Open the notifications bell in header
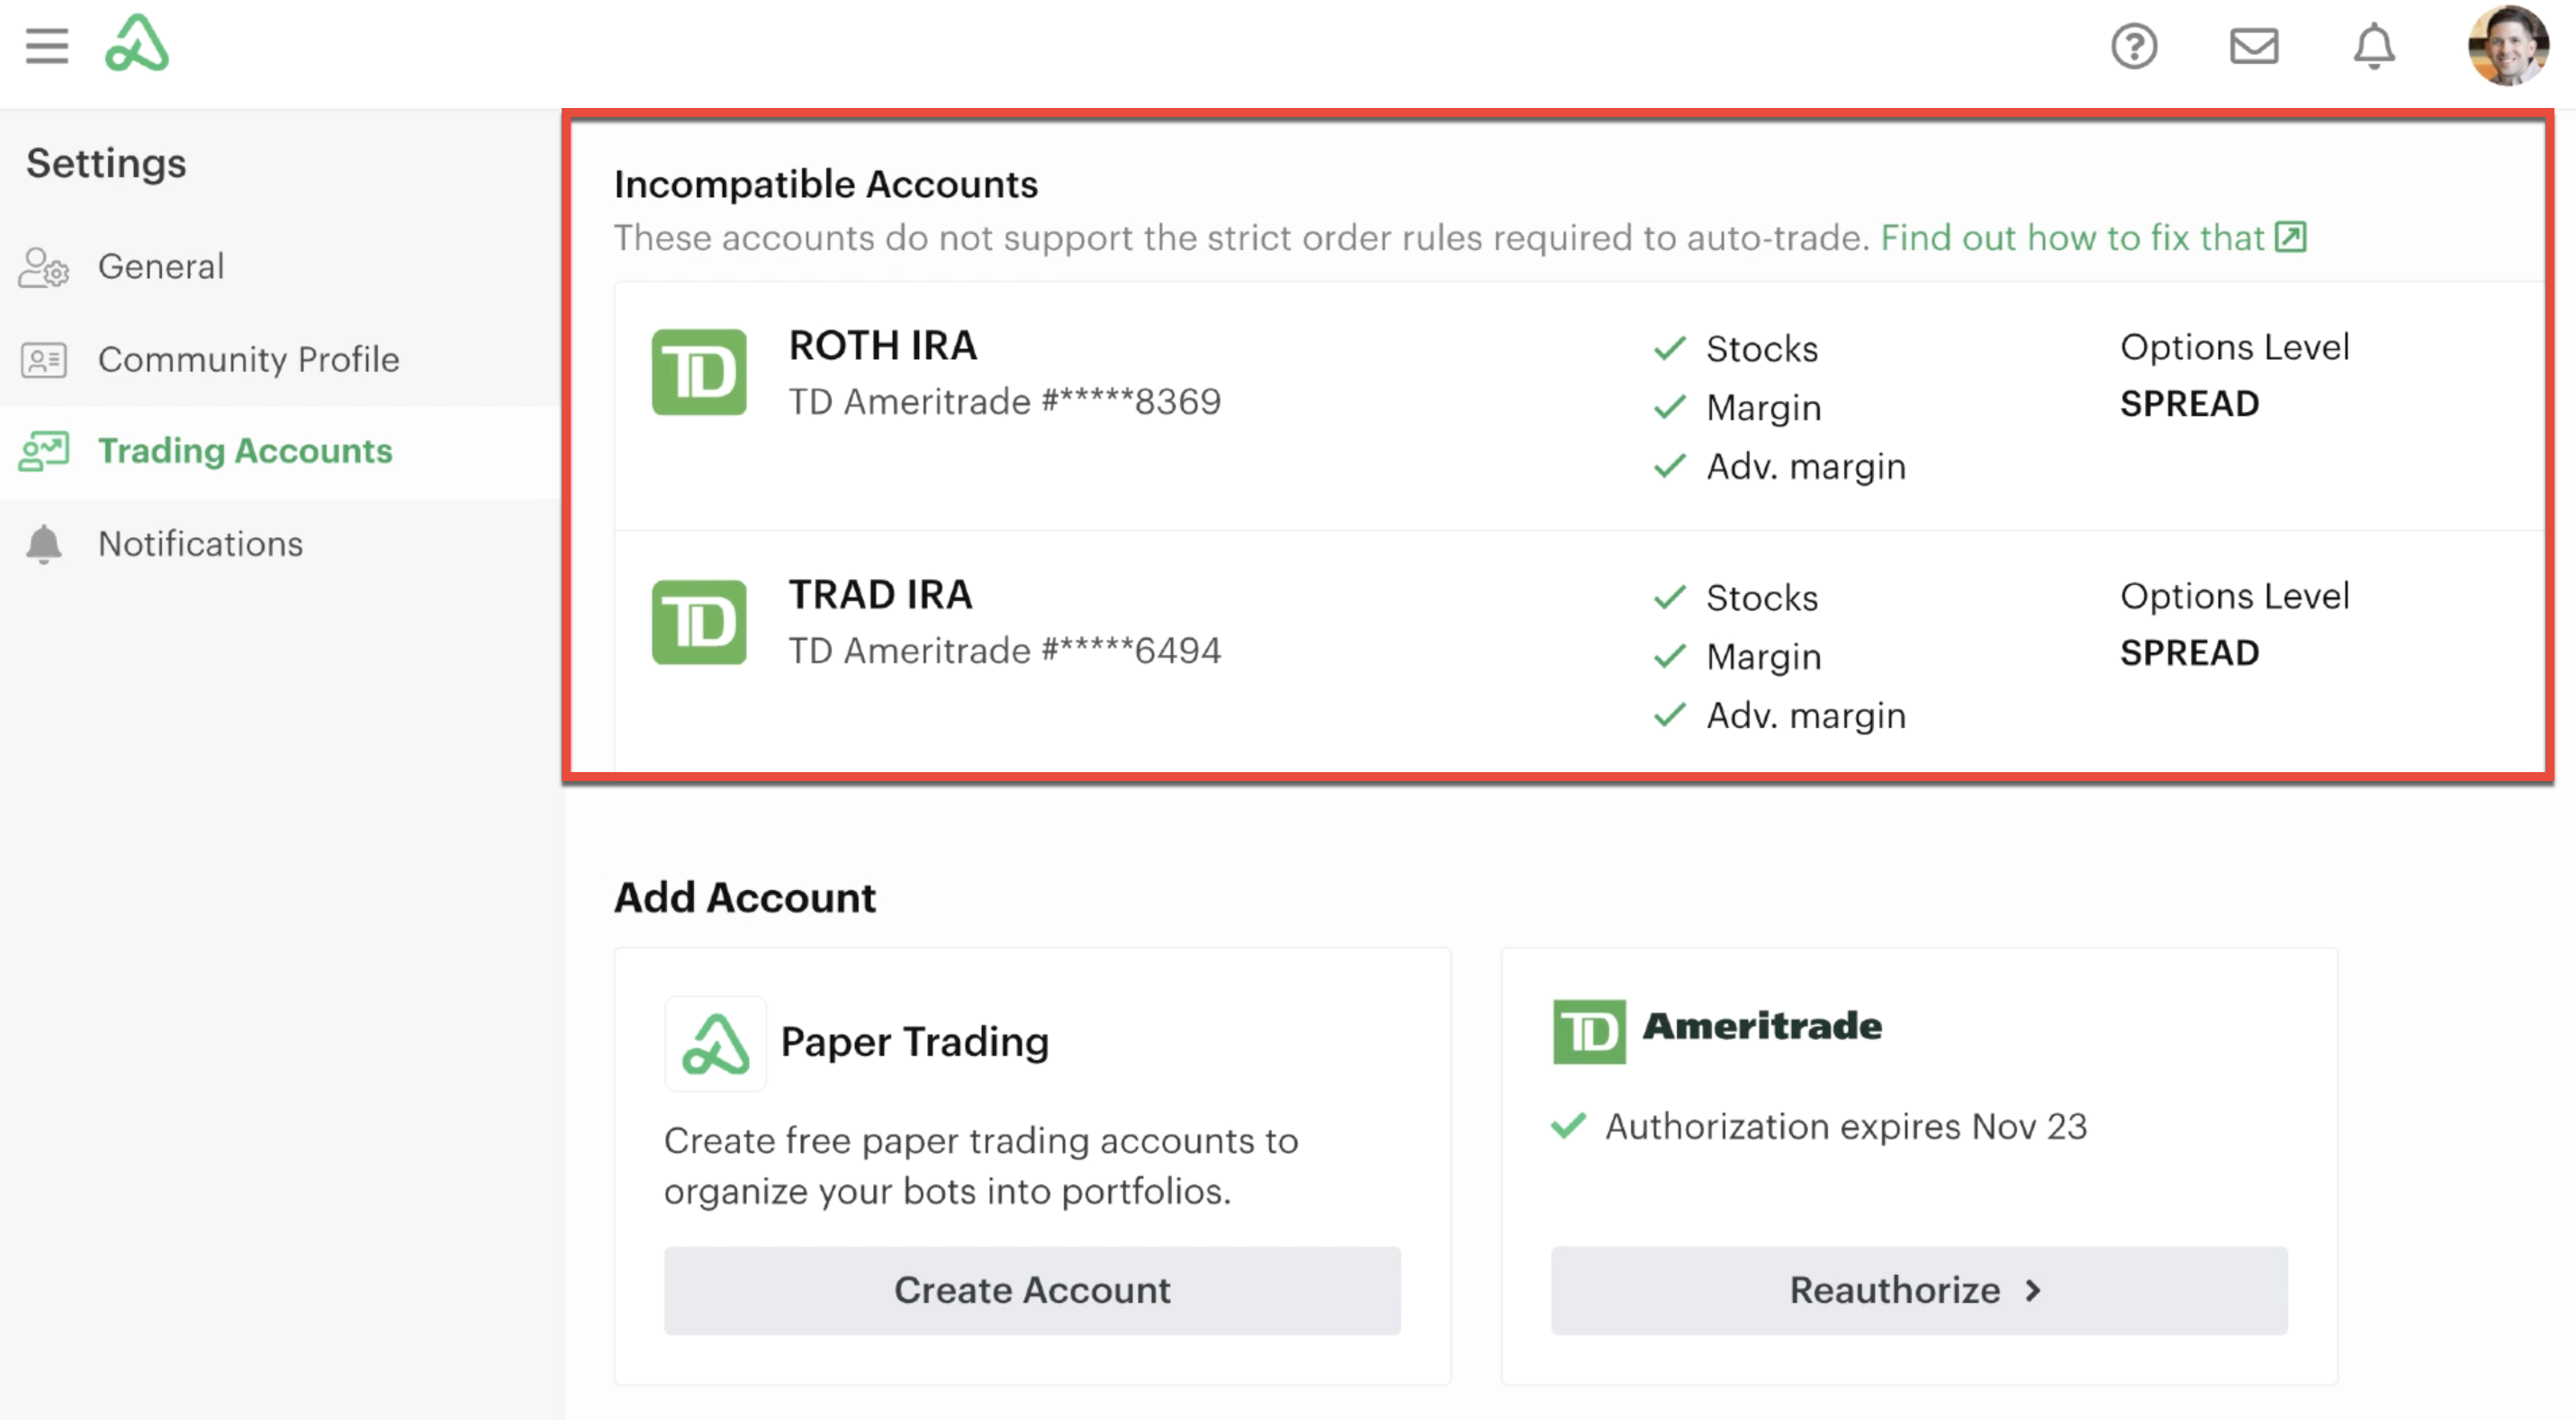The height and width of the screenshot is (1420, 2576). click(2374, 46)
